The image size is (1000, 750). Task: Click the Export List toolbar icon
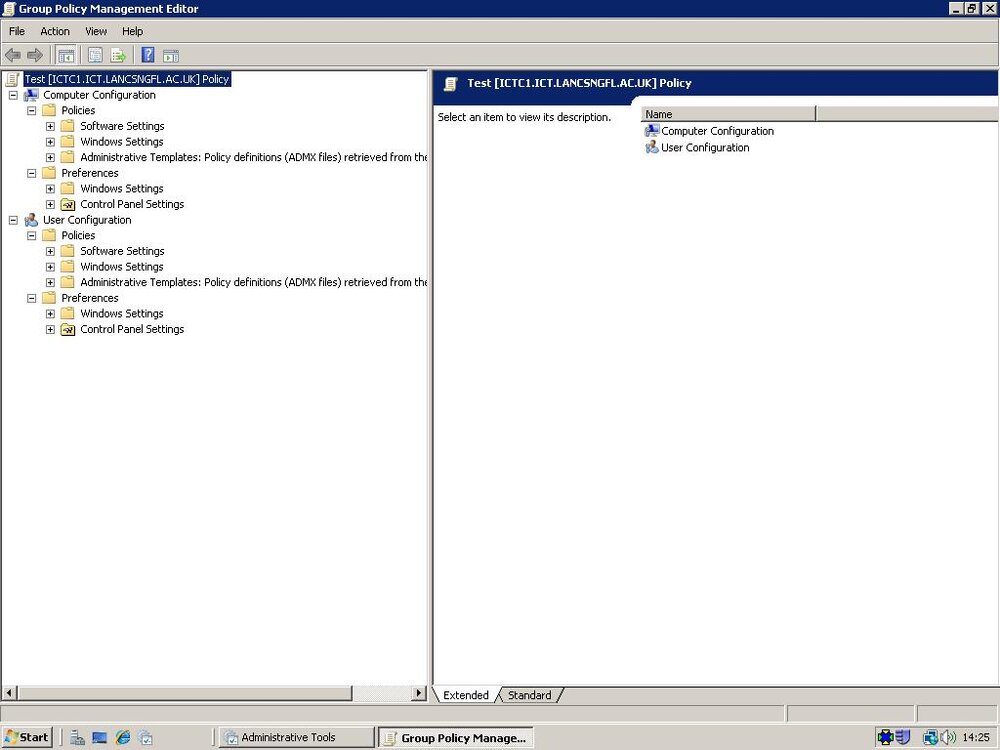(118, 55)
